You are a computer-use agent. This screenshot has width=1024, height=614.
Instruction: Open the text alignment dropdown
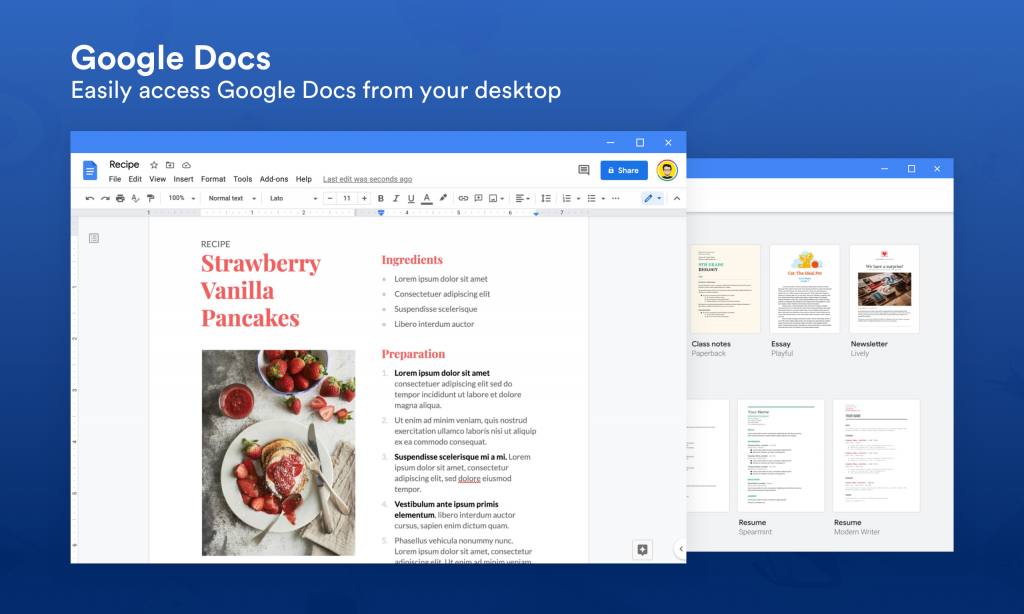point(522,198)
